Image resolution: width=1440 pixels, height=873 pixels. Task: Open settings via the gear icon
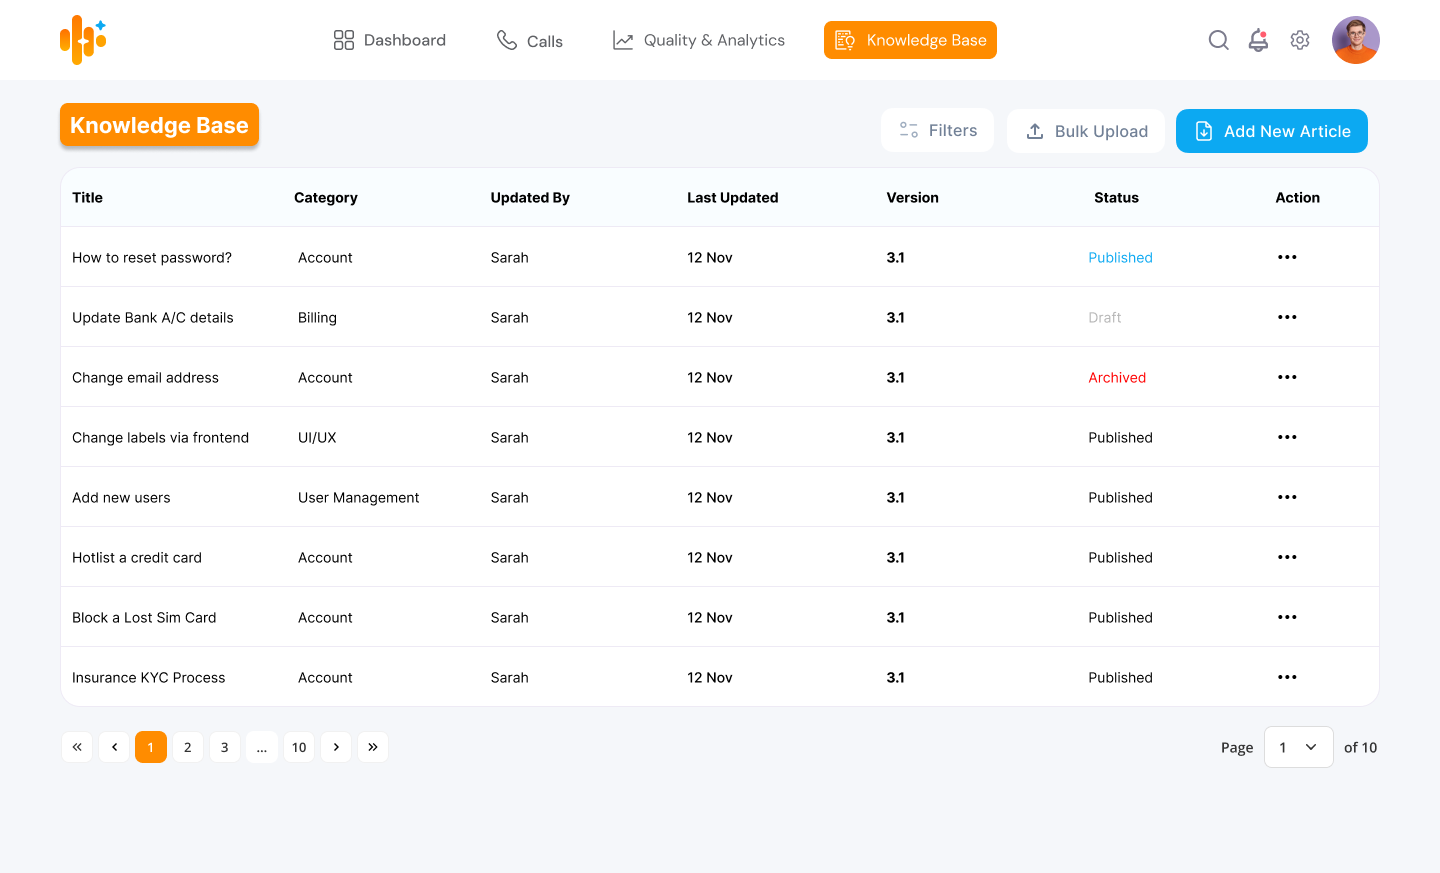[1300, 40]
